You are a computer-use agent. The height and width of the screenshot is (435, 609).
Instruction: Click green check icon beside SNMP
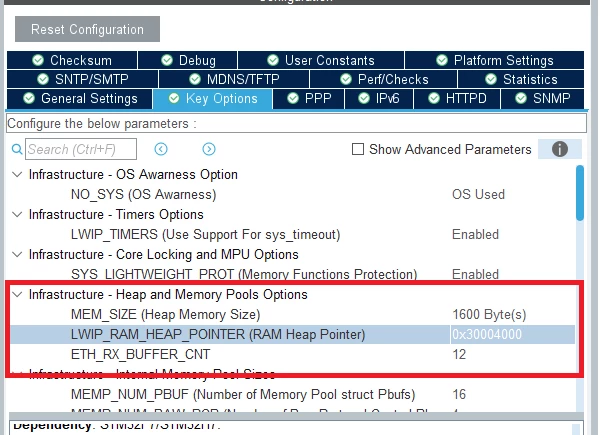pyautogui.click(x=520, y=98)
